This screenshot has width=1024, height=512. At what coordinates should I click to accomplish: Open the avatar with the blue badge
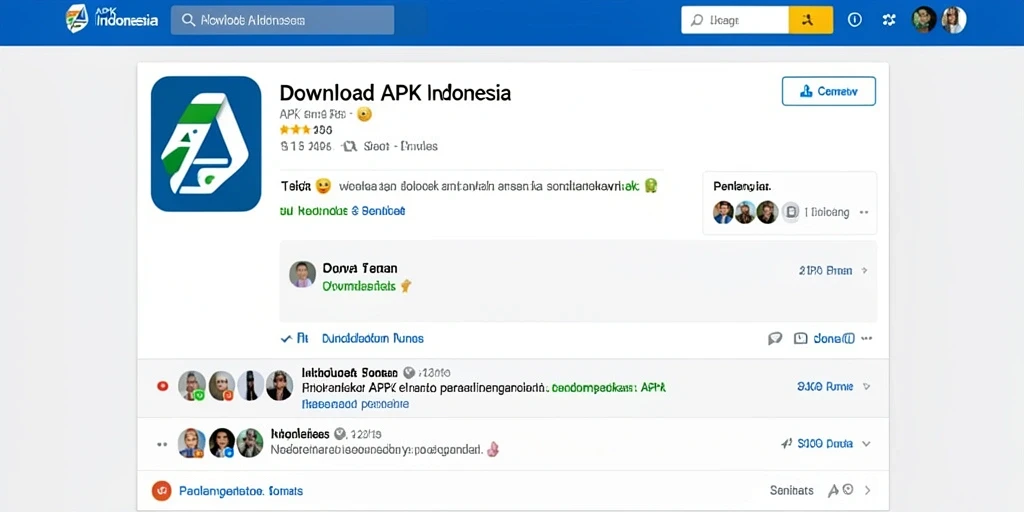click(x=222, y=443)
